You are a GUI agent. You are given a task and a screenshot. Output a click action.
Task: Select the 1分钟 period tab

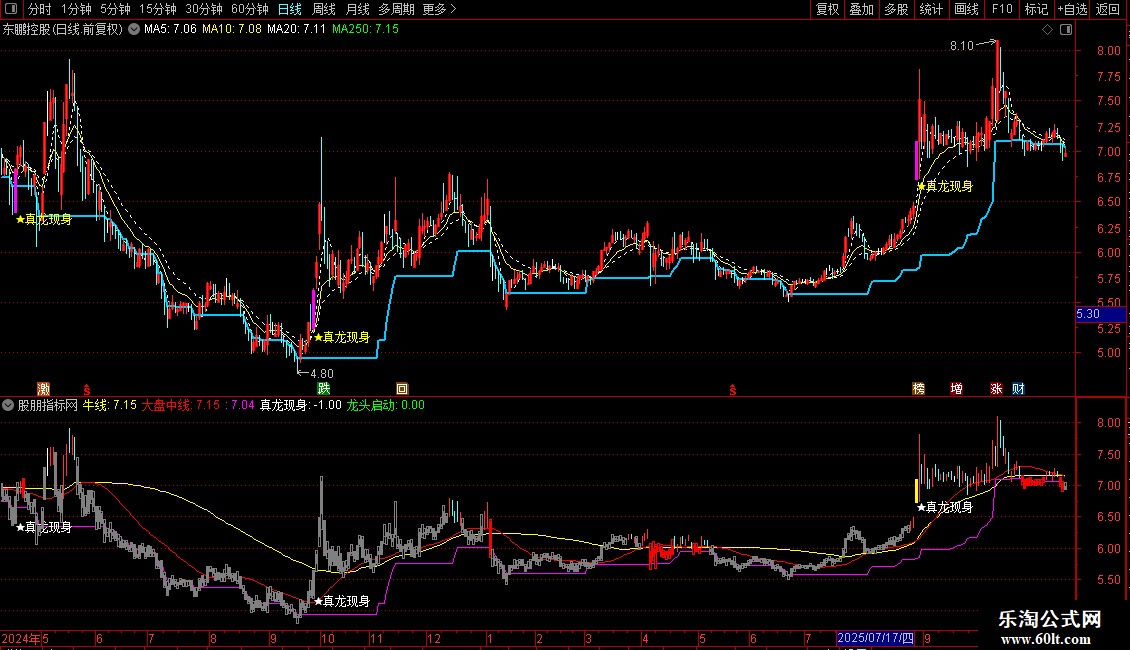(x=76, y=9)
